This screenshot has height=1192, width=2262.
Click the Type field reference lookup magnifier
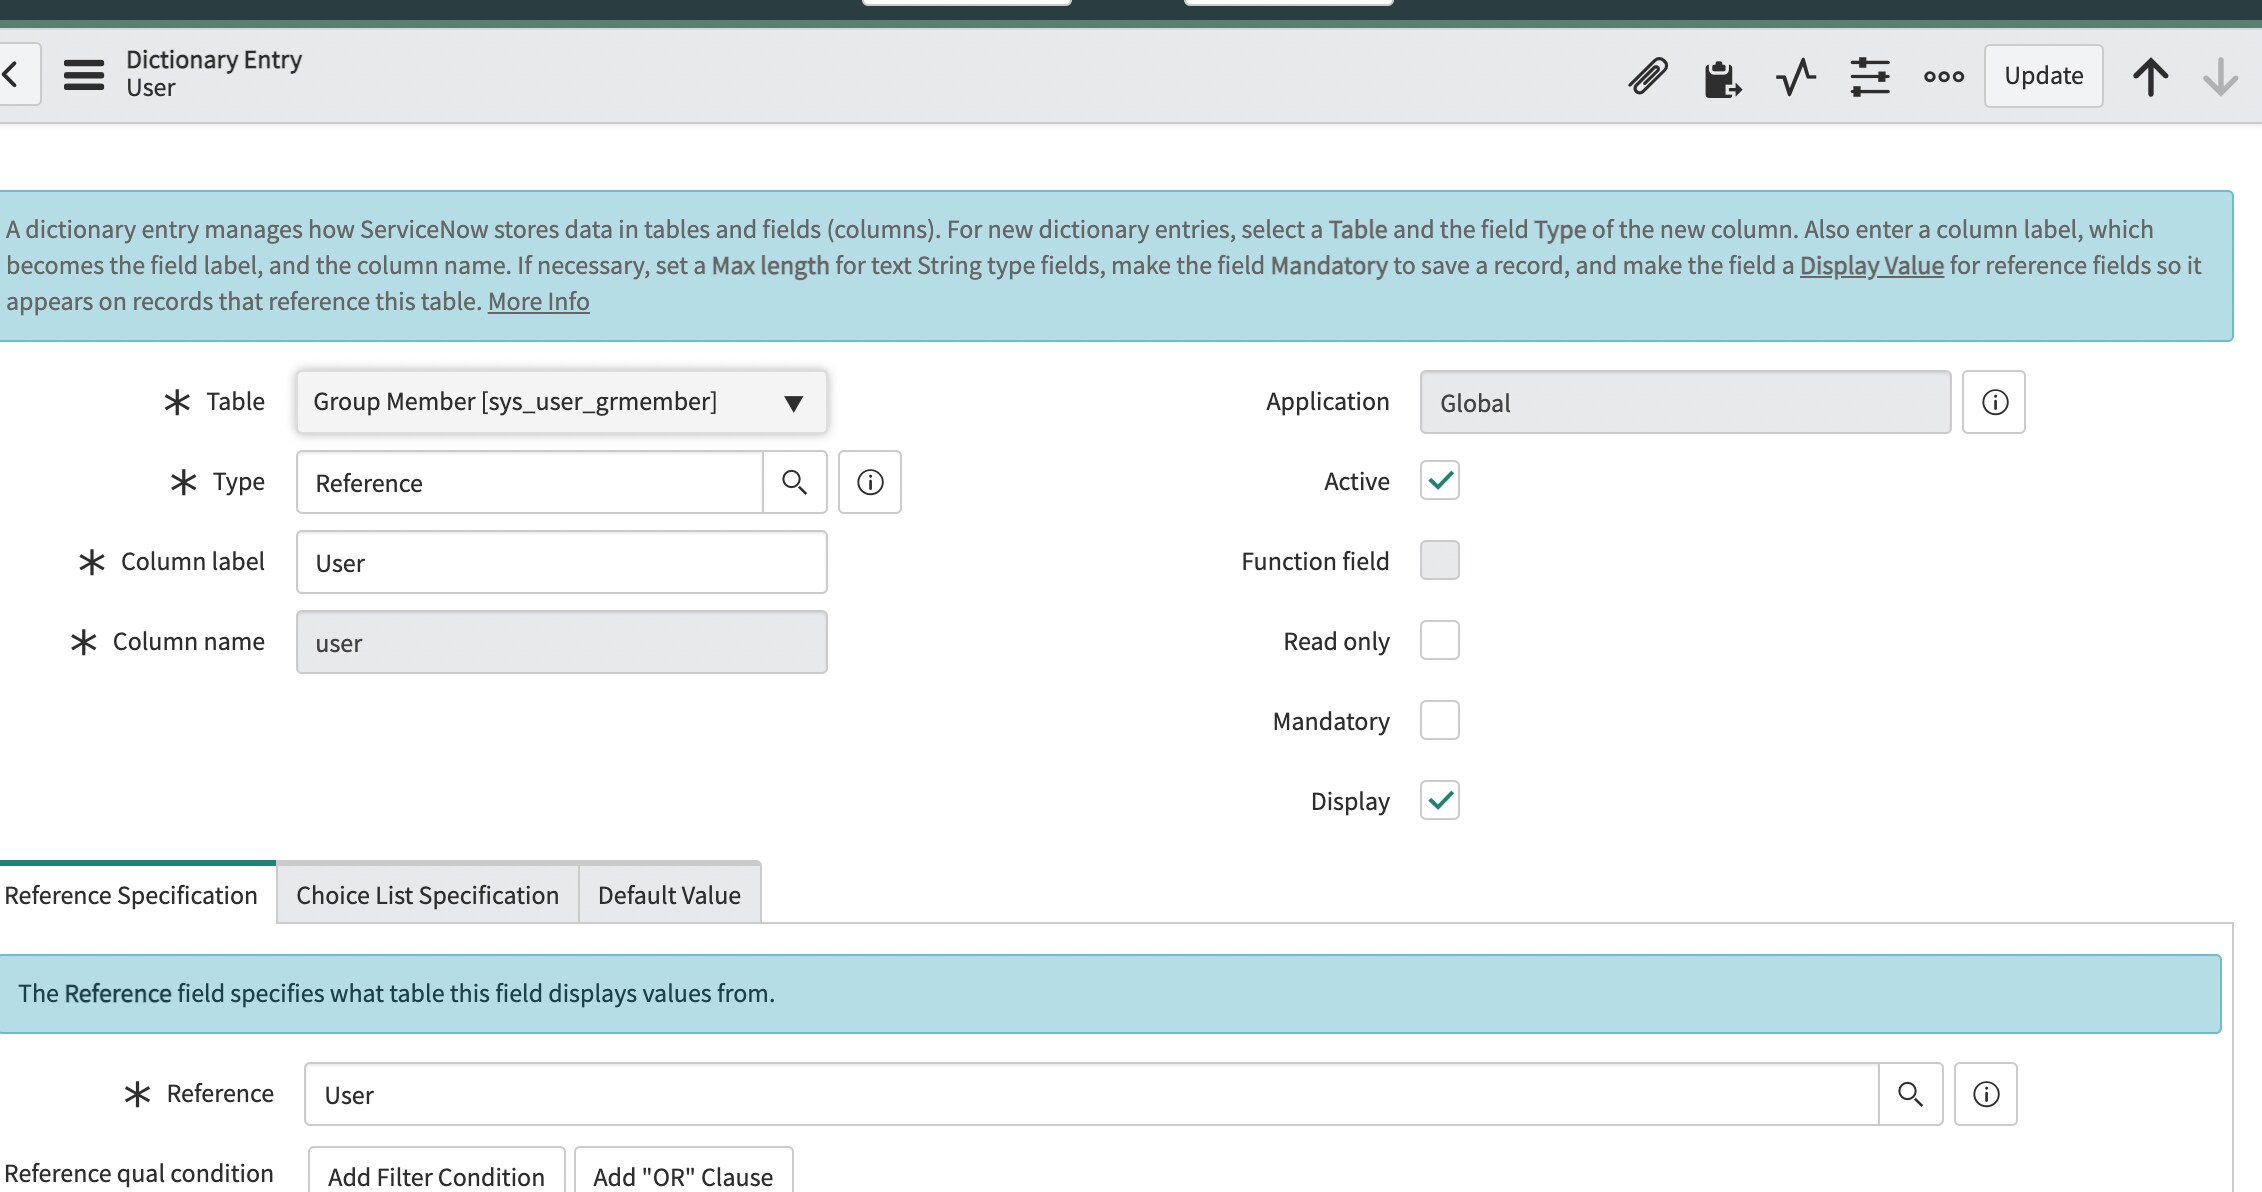(x=795, y=482)
